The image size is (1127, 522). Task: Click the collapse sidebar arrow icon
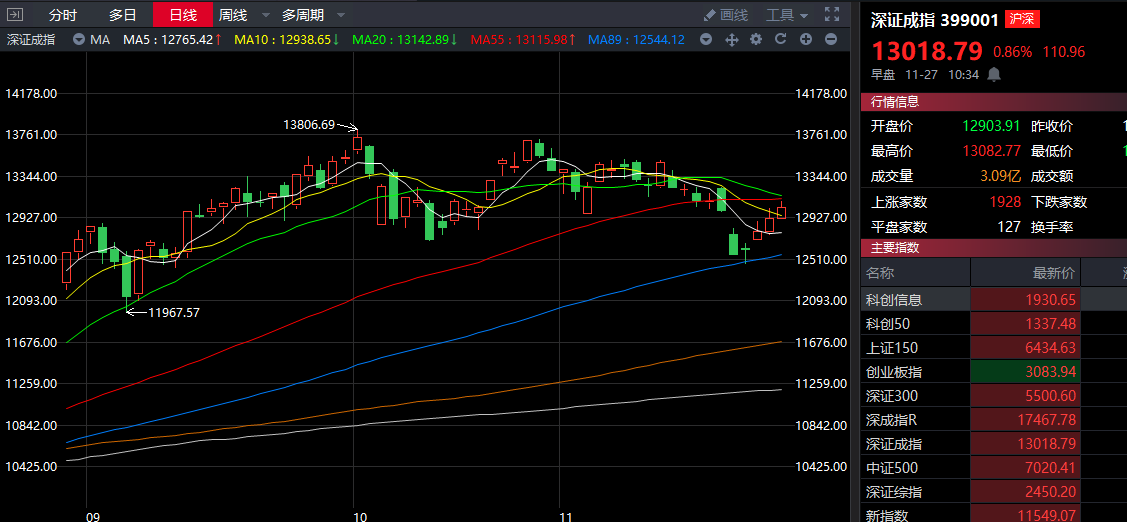click(16, 15)
